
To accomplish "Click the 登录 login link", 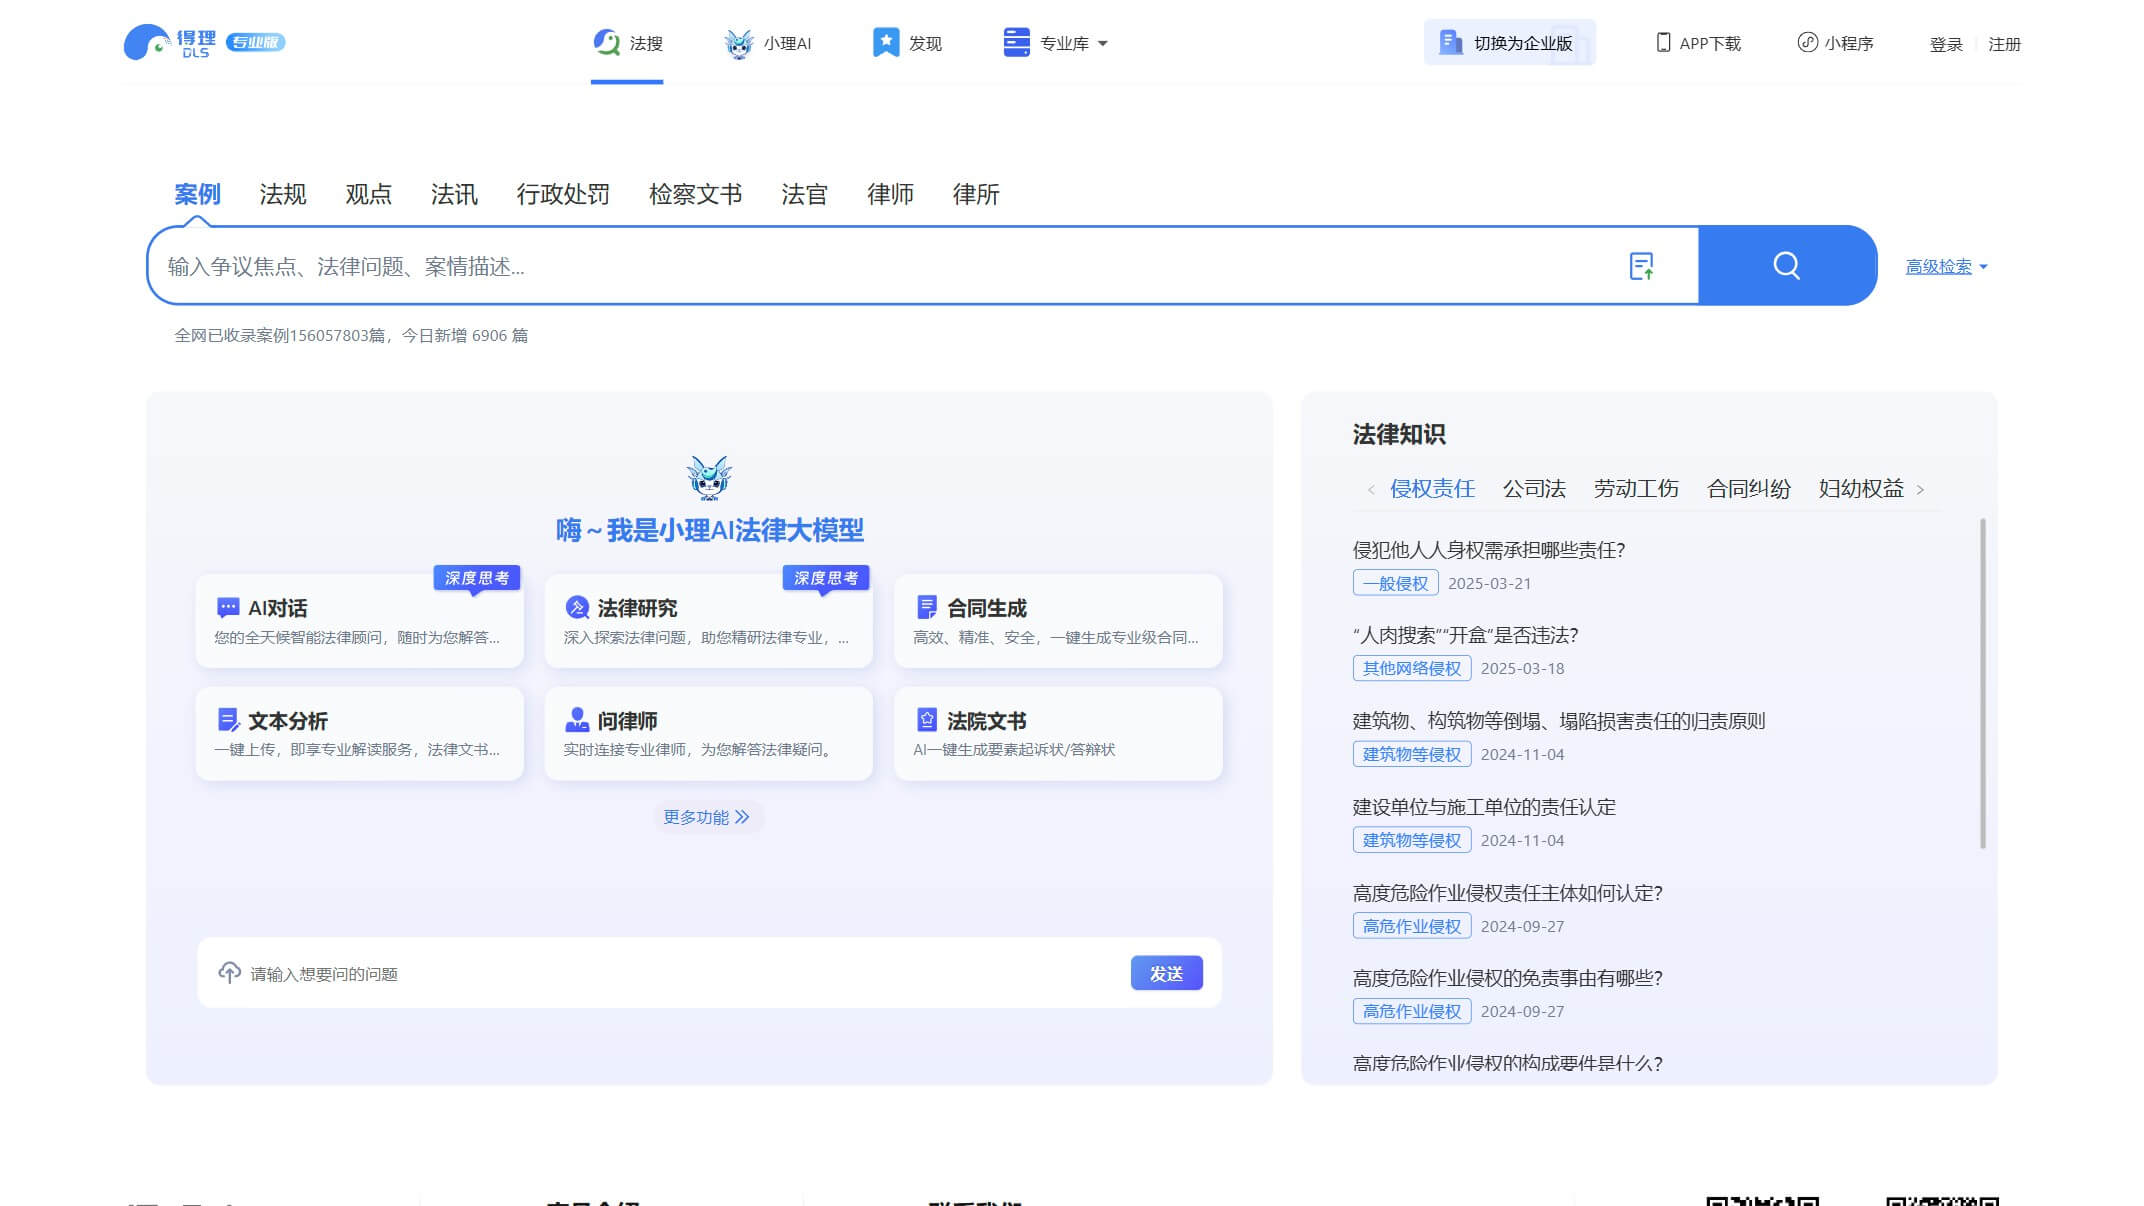I will coord(1944,44).
